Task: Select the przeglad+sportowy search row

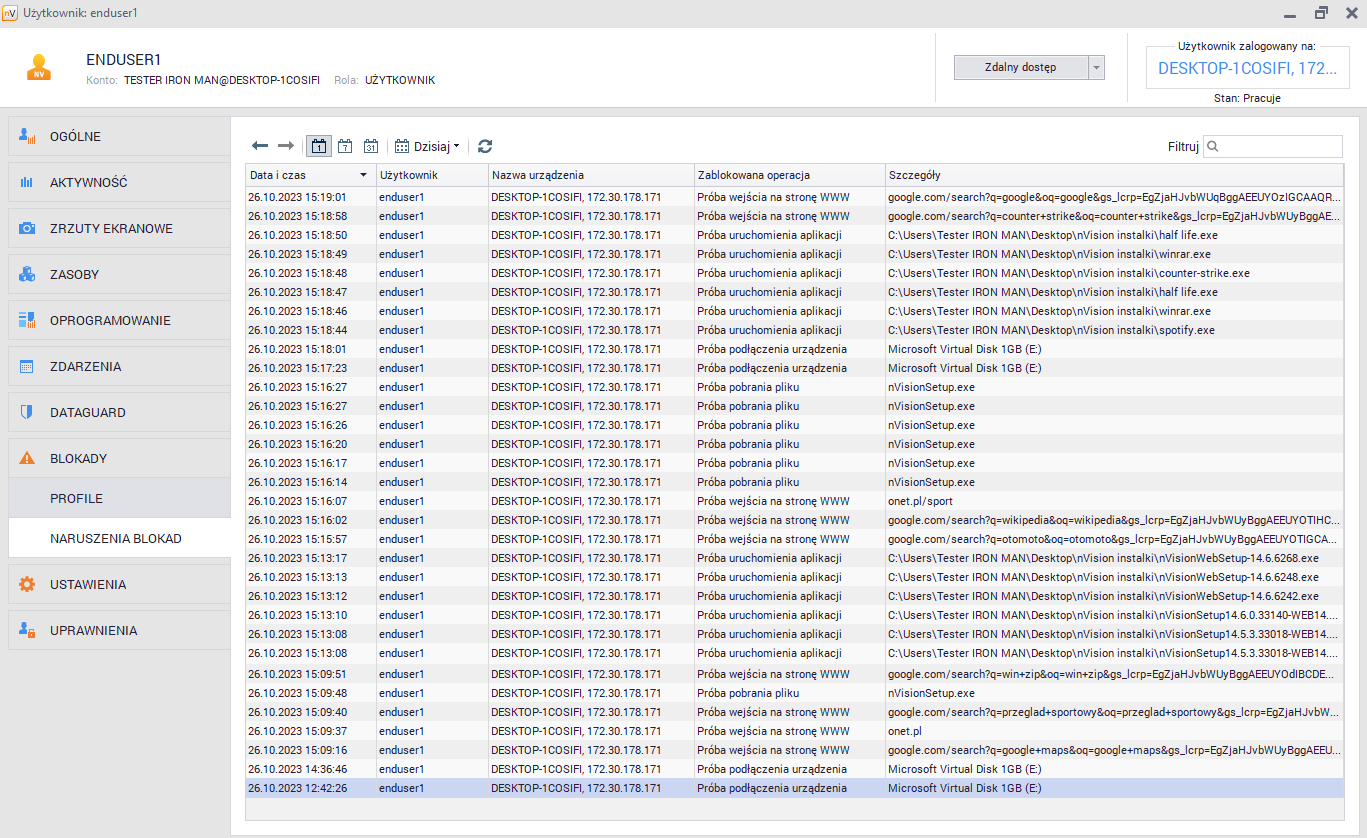Action: 794,712
